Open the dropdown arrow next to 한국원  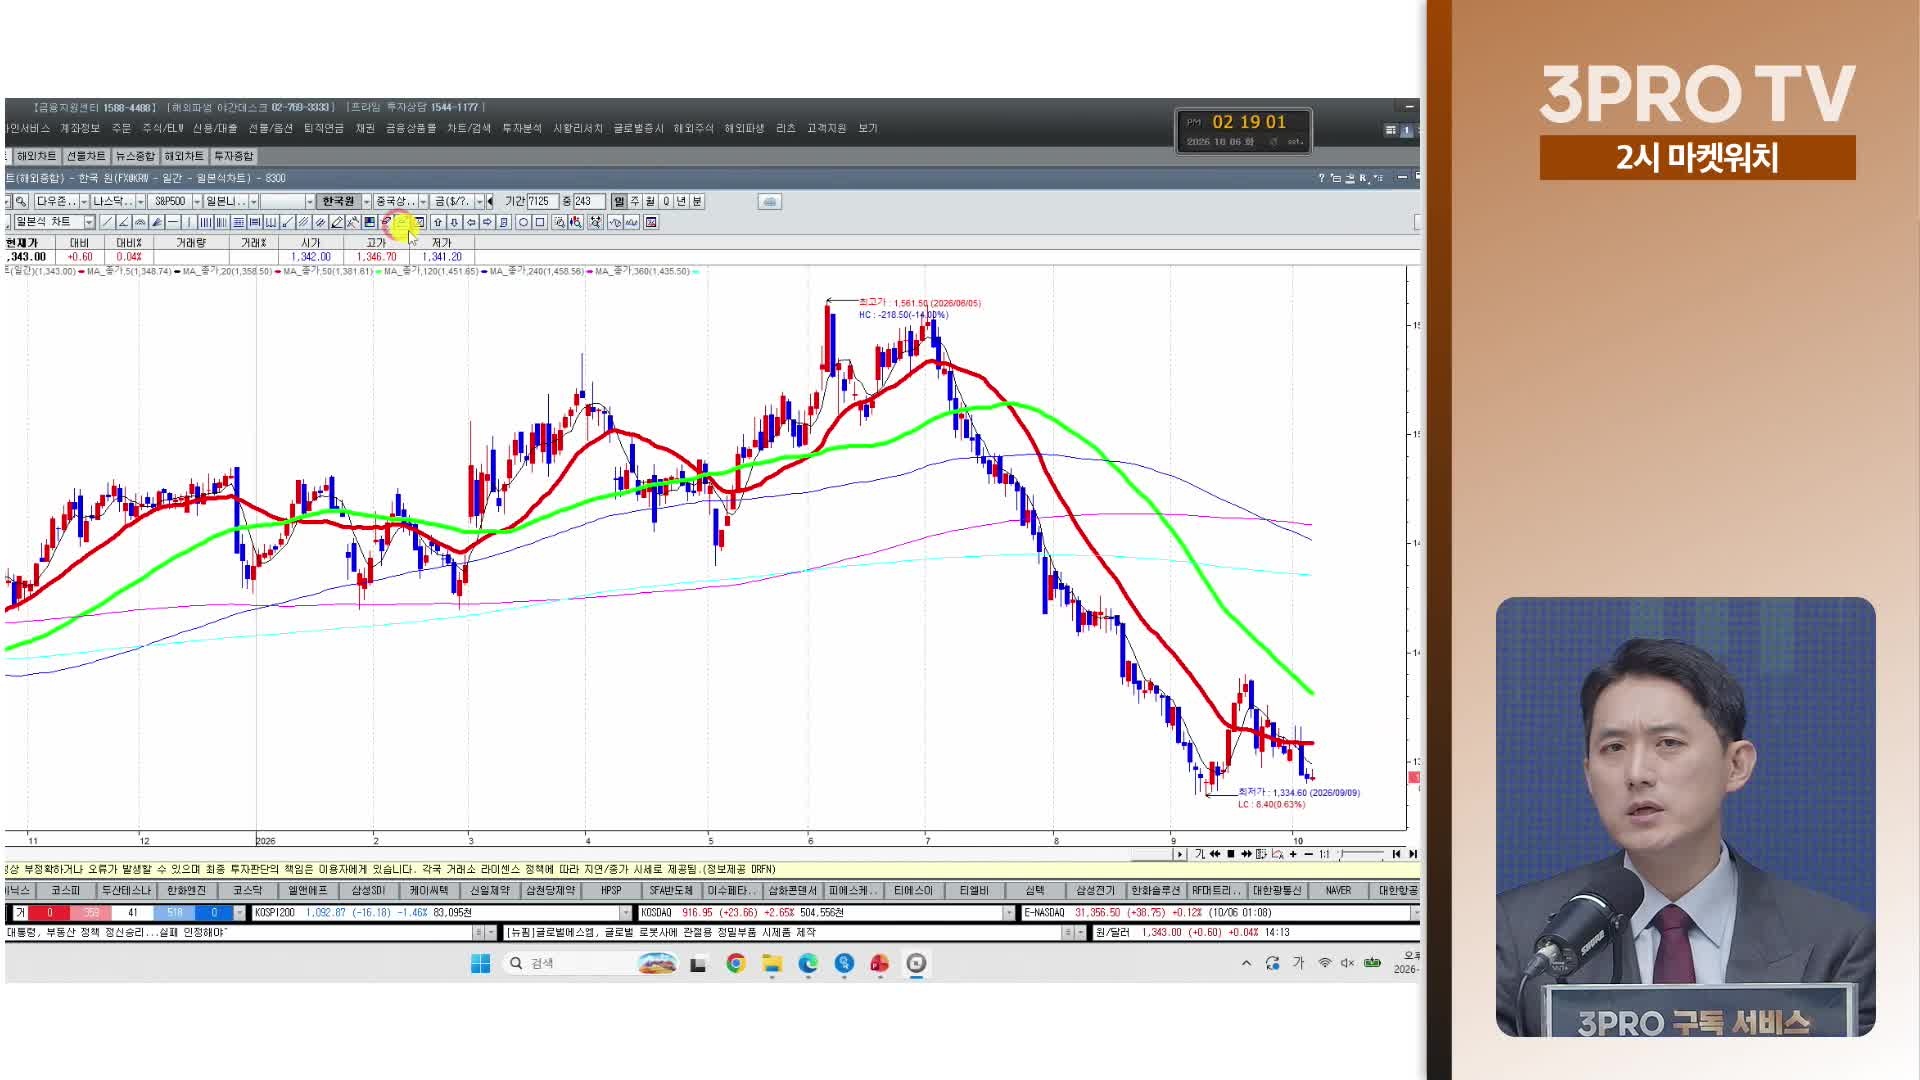click(x=367, y=202)
